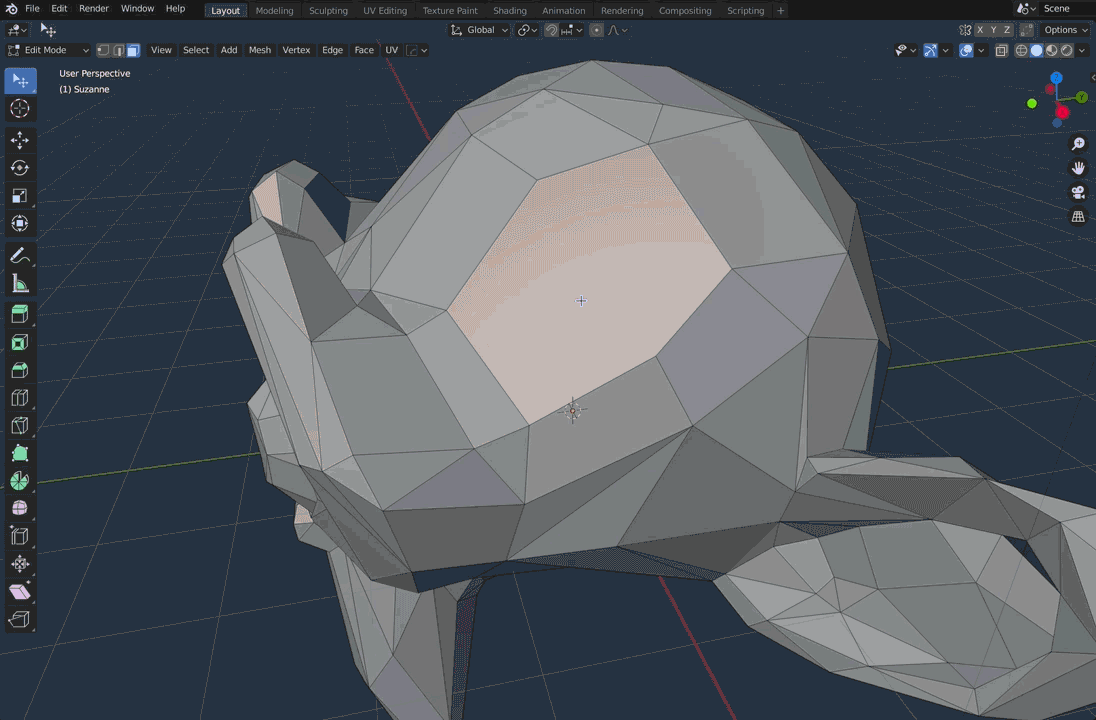Activate the Scale tool
The height and width of the screenshot is (720, 1096).
20,196
